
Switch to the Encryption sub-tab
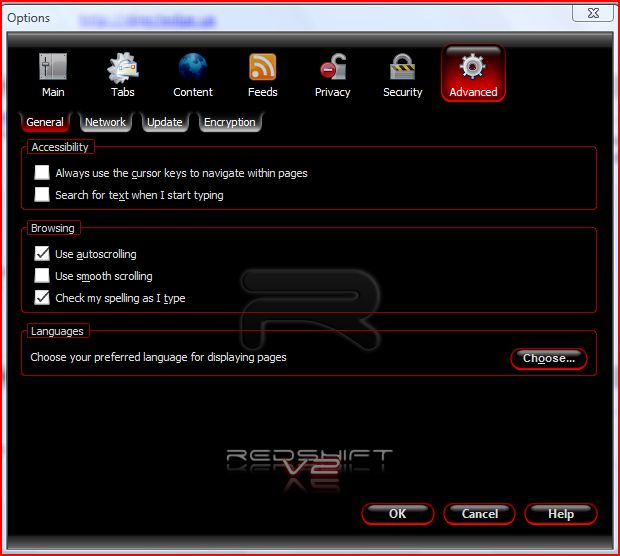(x=230, y=122)
